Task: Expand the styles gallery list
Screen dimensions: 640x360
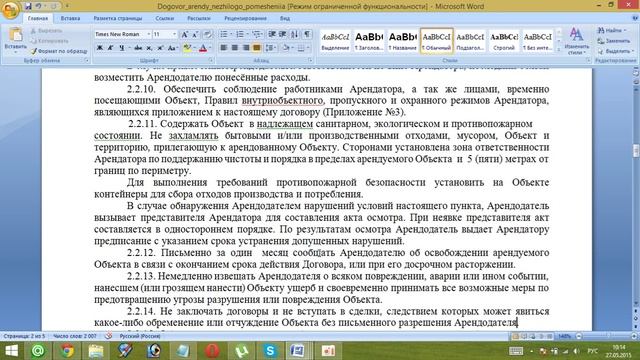Action: pyautogui.click(x=559, y=49)
